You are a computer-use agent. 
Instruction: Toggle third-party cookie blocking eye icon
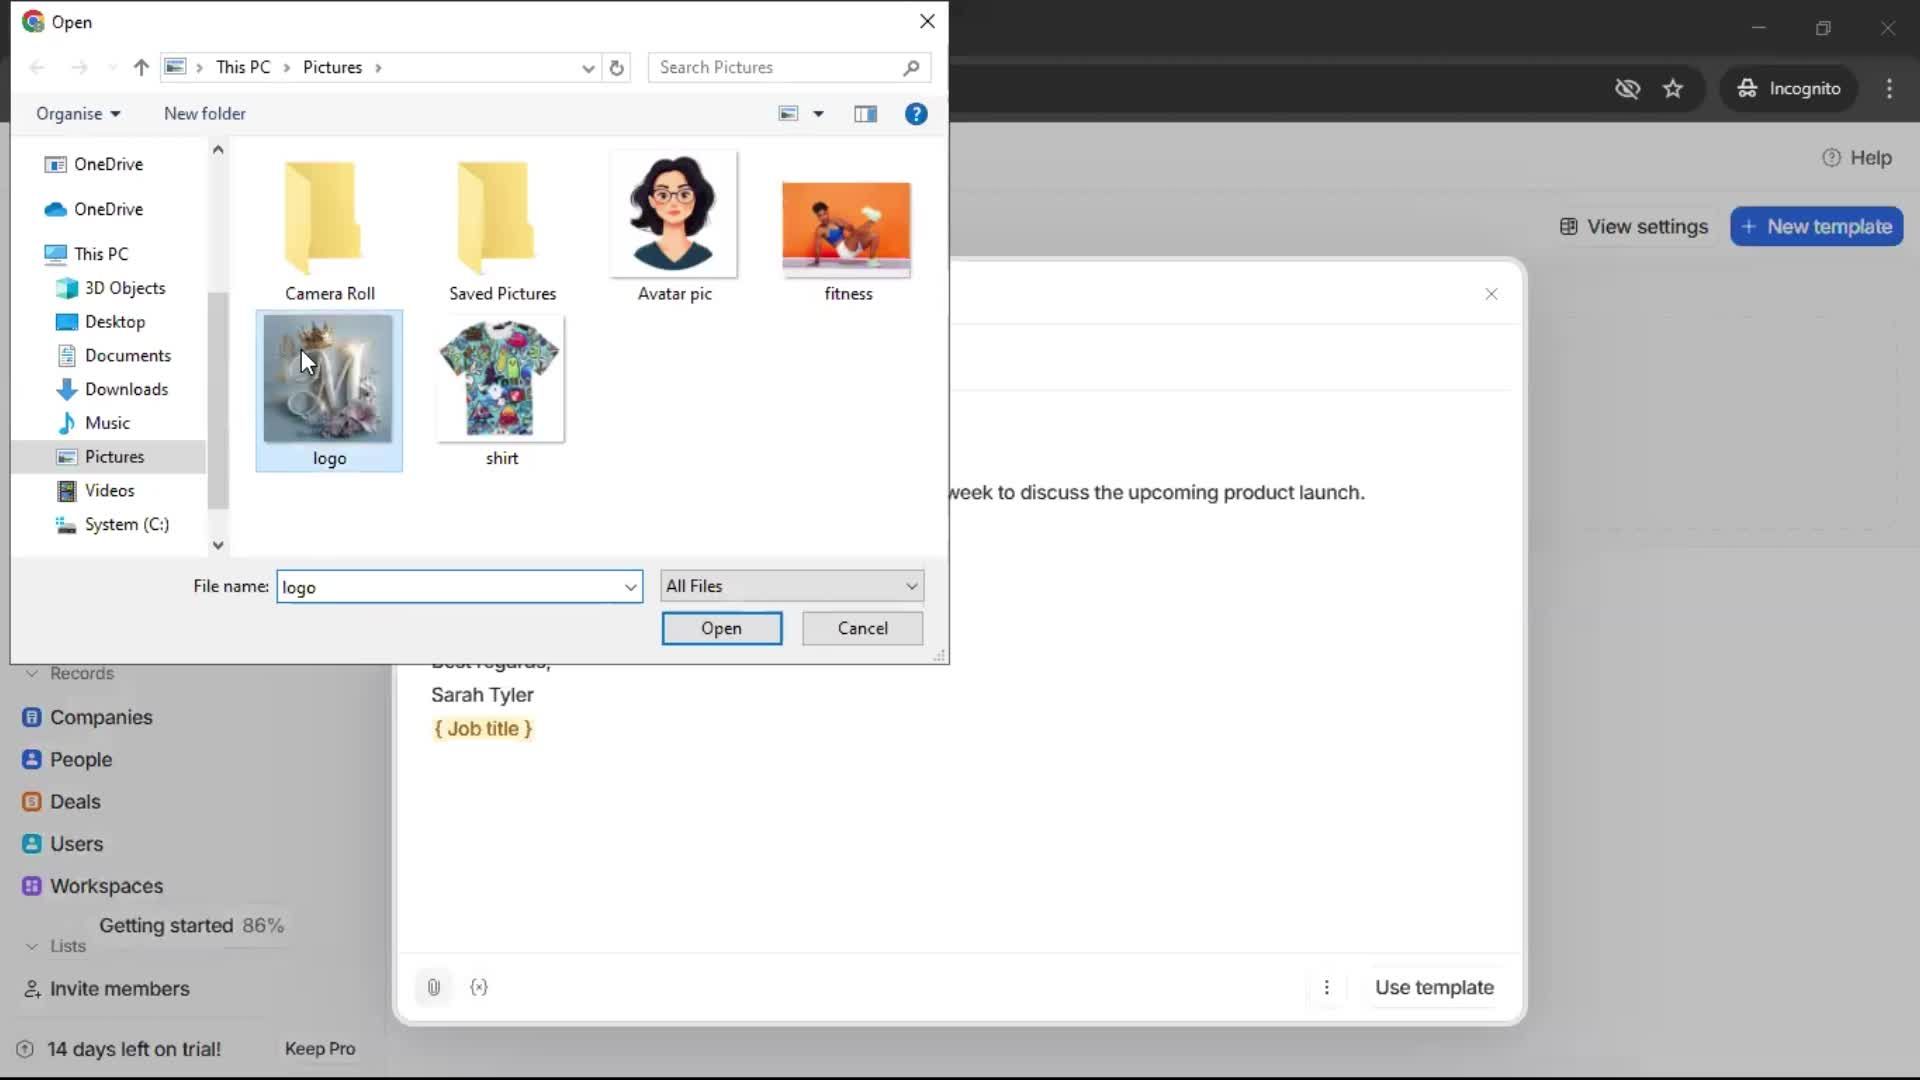[1628, 88]
